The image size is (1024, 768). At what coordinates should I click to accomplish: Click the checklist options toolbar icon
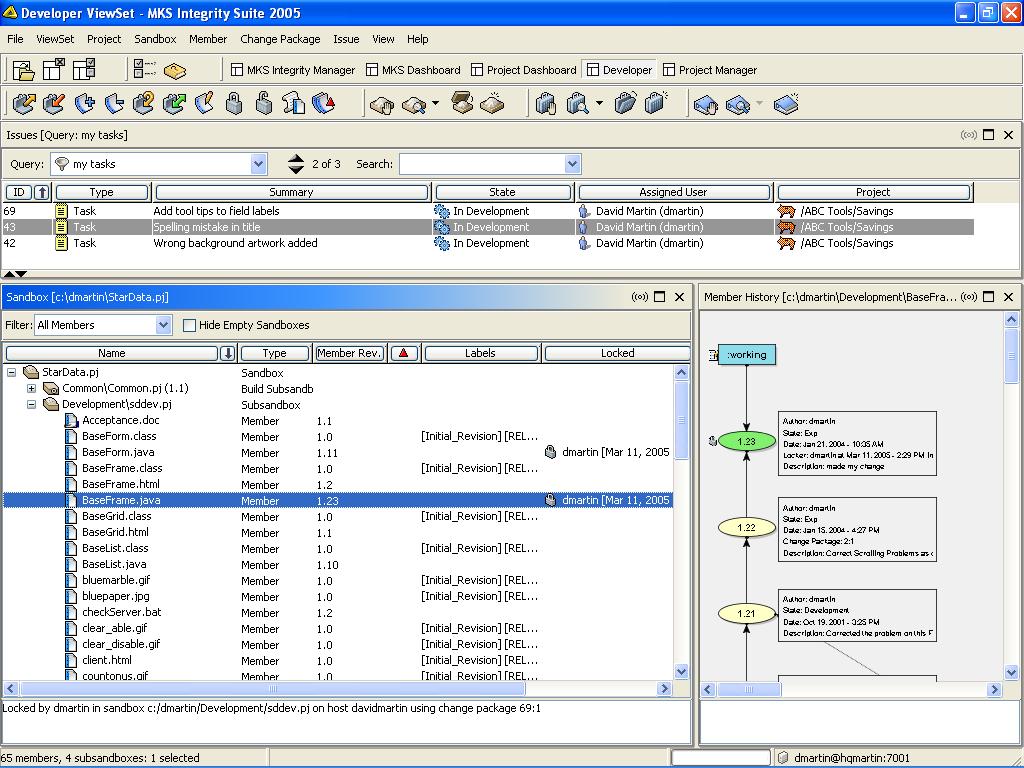point(144,69)
